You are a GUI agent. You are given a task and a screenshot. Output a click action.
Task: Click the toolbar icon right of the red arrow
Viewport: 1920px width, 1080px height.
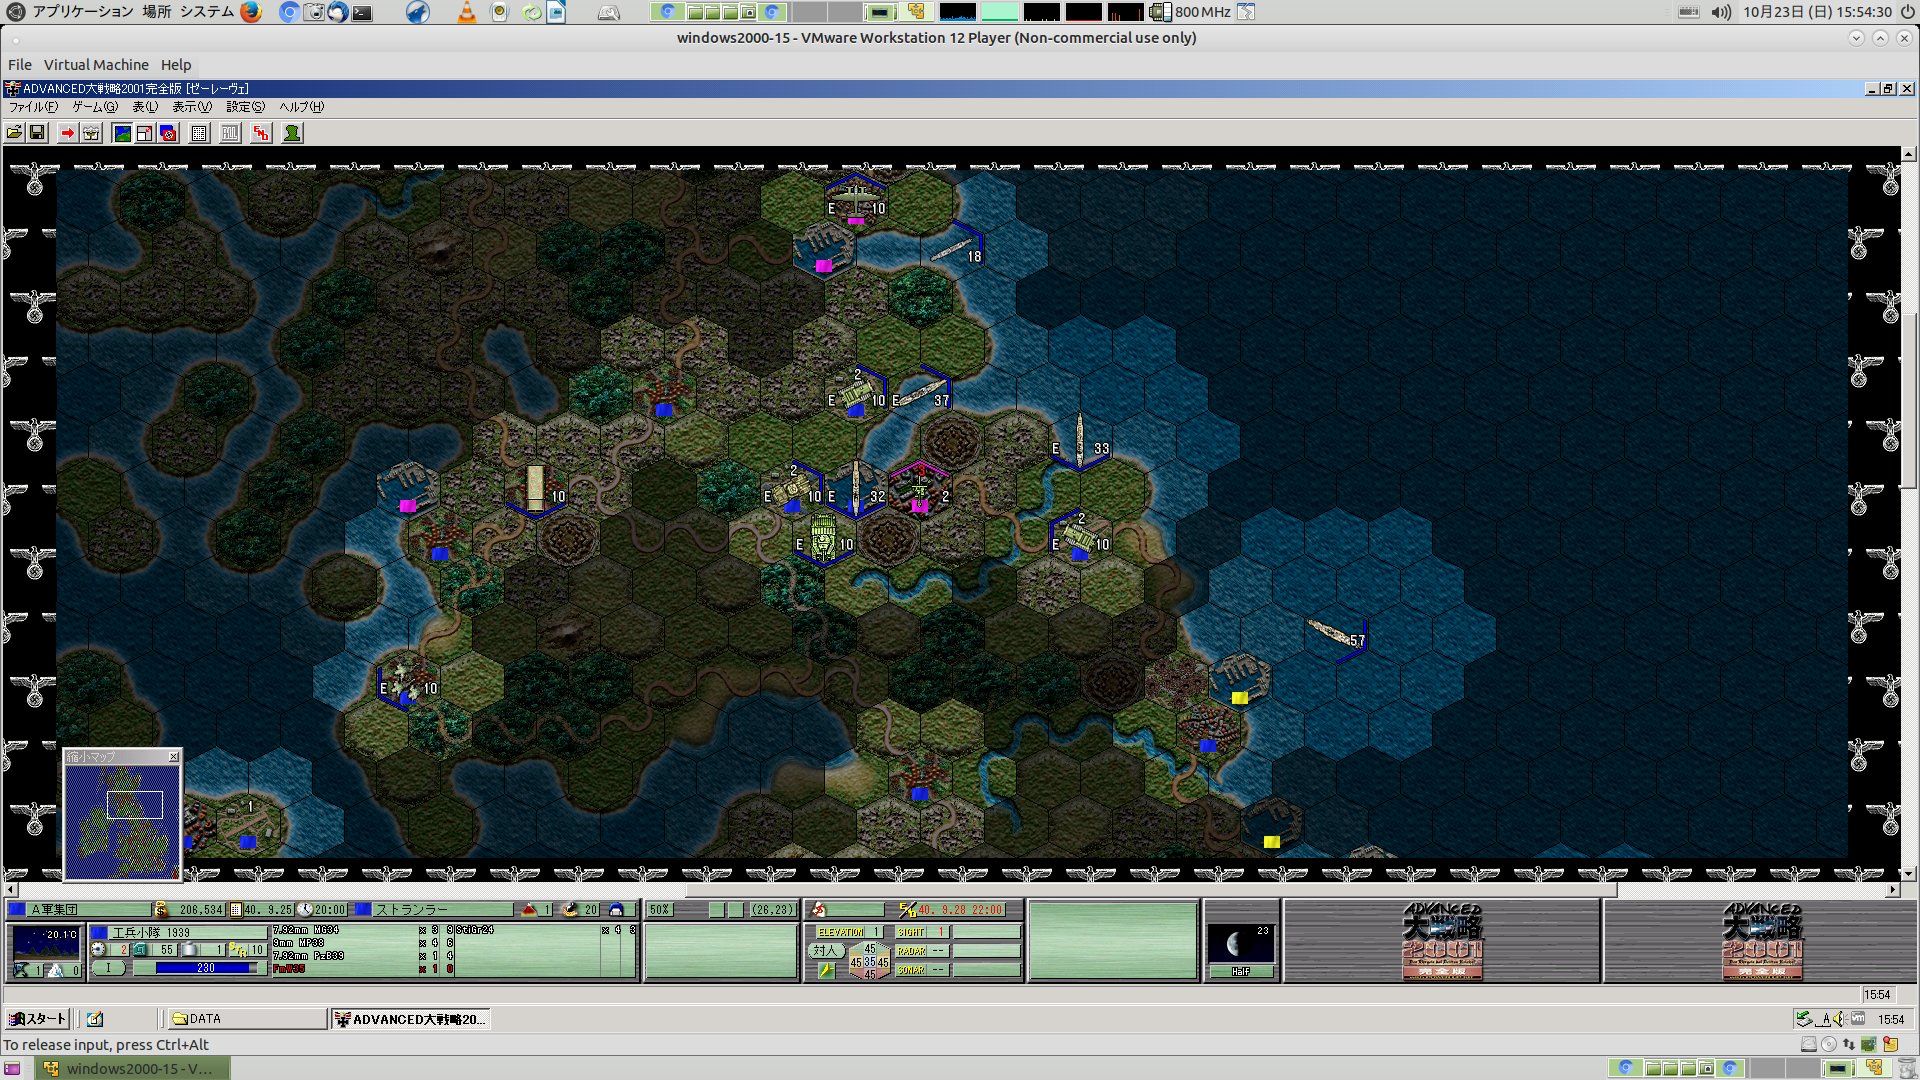pos(91,133)
